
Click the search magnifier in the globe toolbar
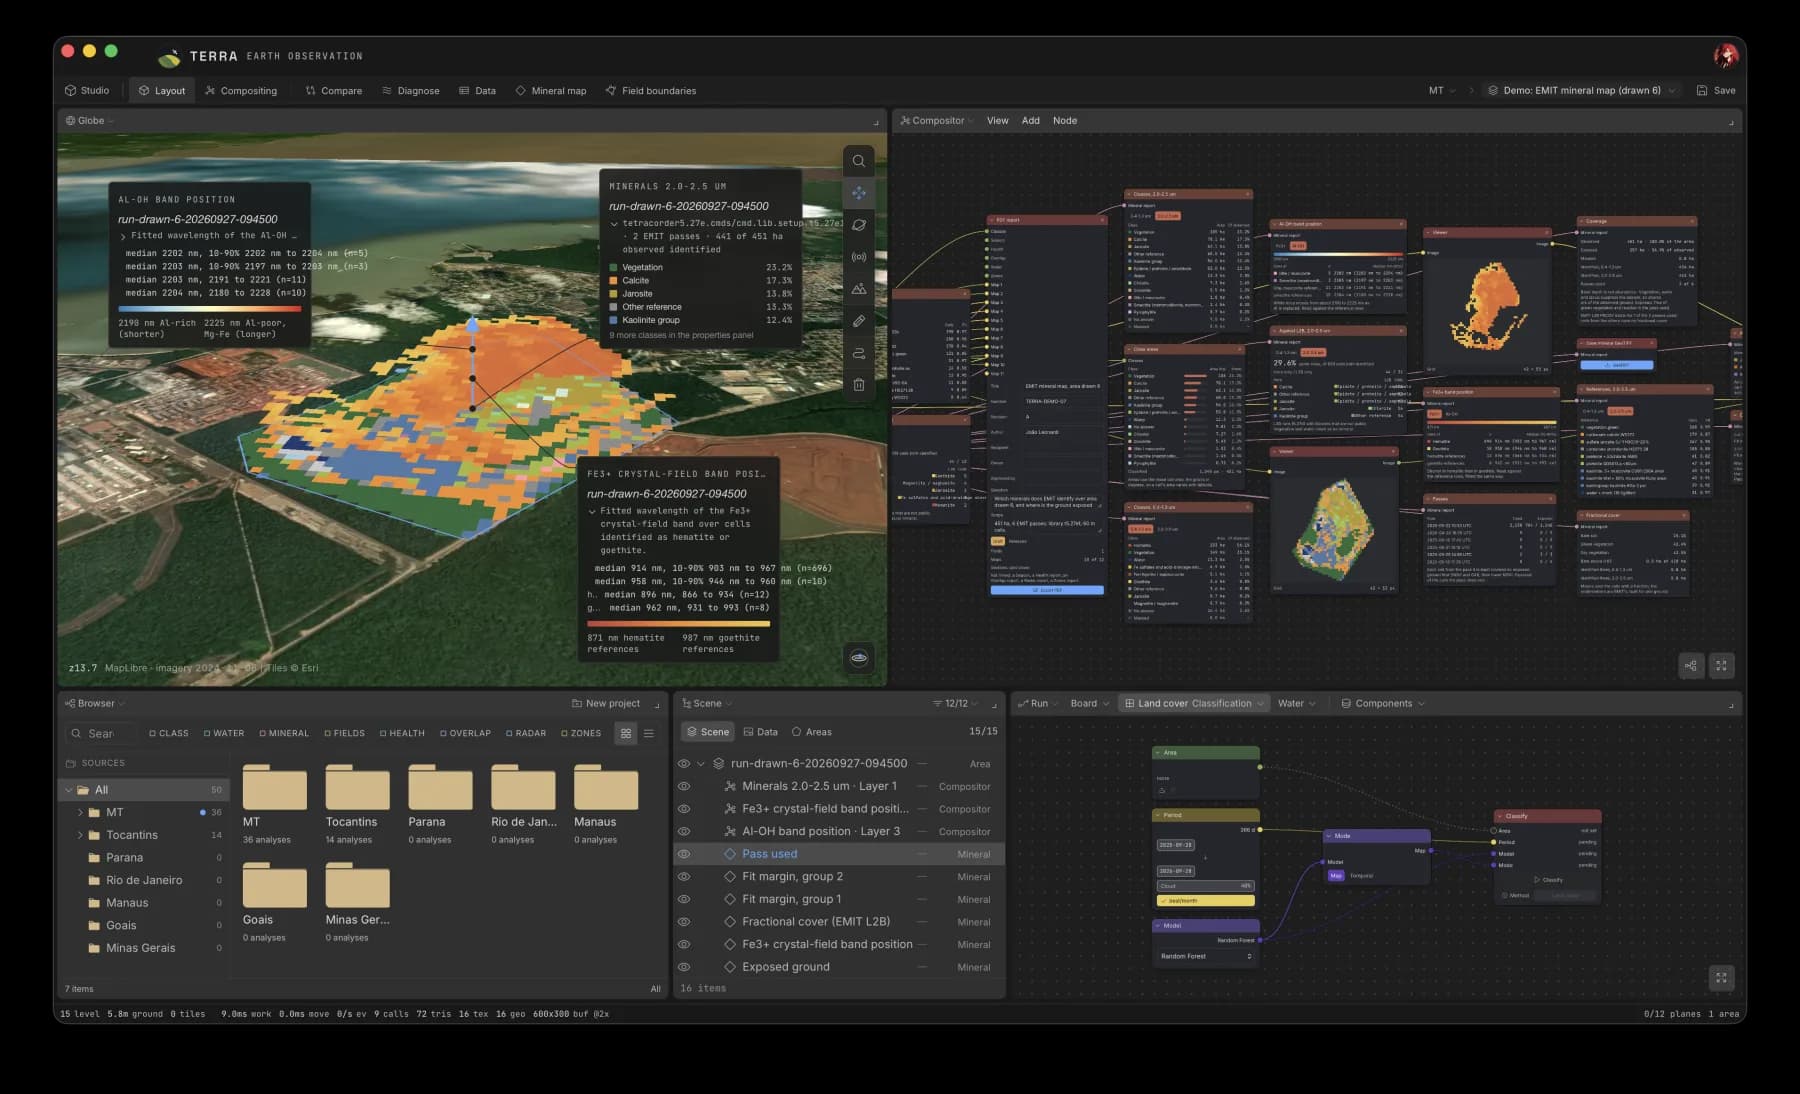point(859,161)
